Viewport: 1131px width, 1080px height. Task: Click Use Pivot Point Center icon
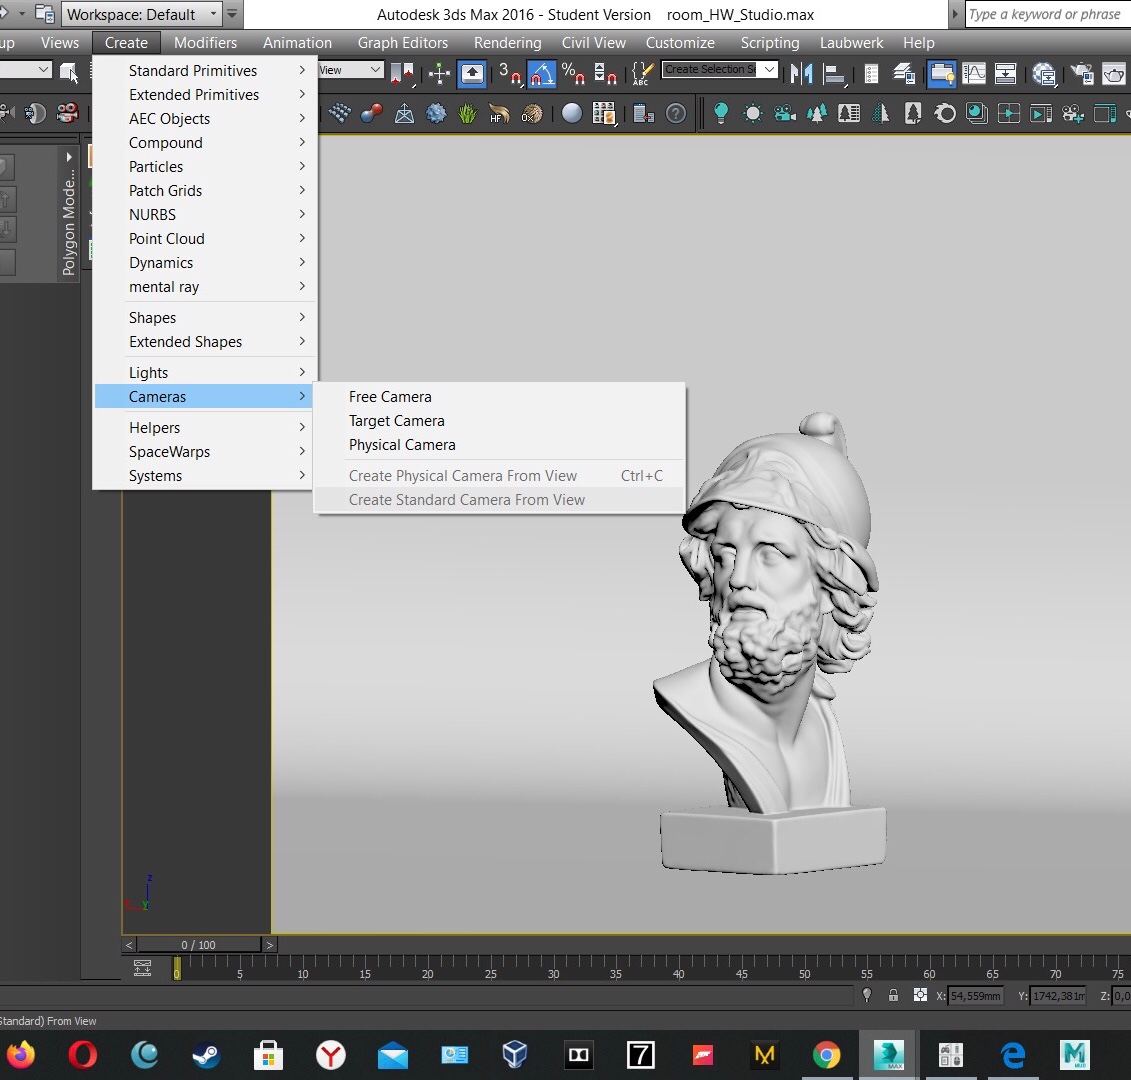(x=402, y=73)
